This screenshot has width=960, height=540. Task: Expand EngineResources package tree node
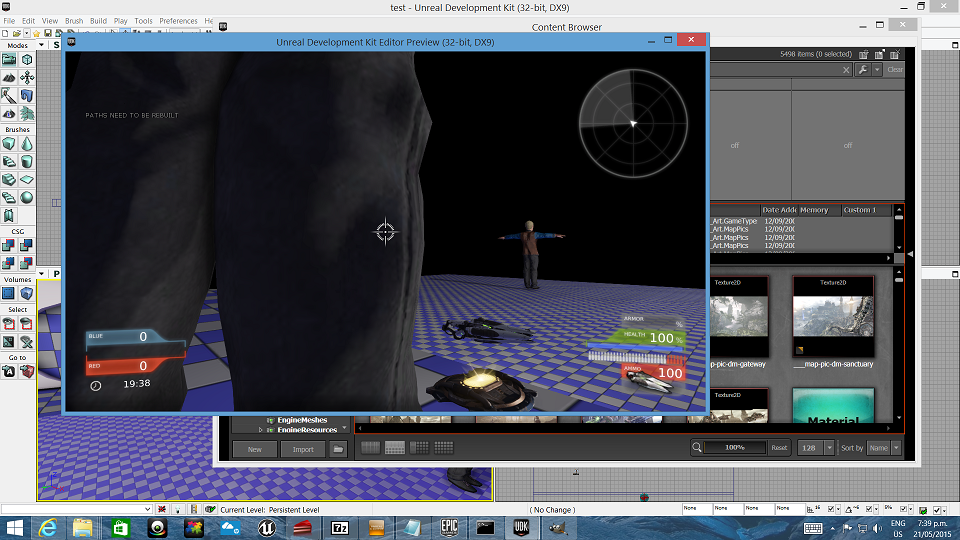pos(261,430)
